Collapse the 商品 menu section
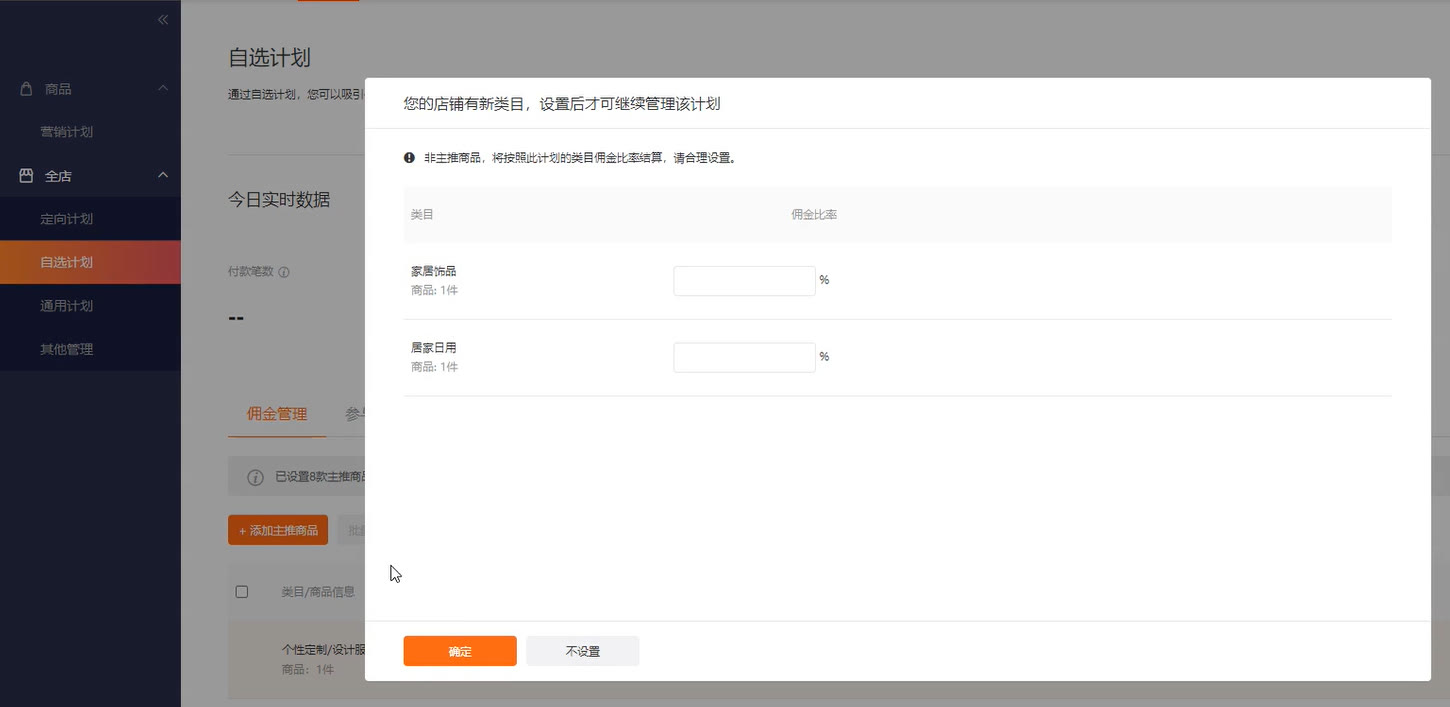Viewport: 1450px width, 707px height. tap(163, 88)
